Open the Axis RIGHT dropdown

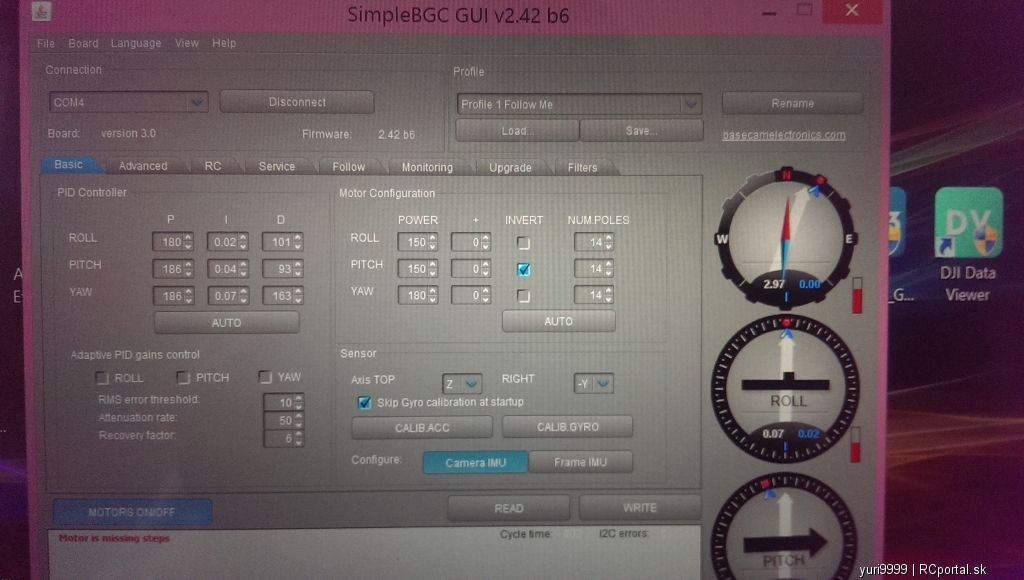coord(593,383)
